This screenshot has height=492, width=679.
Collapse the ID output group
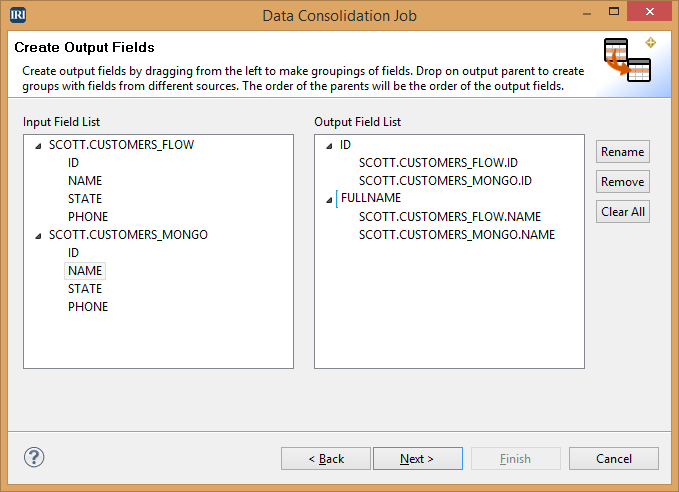[x=329, y=146]
